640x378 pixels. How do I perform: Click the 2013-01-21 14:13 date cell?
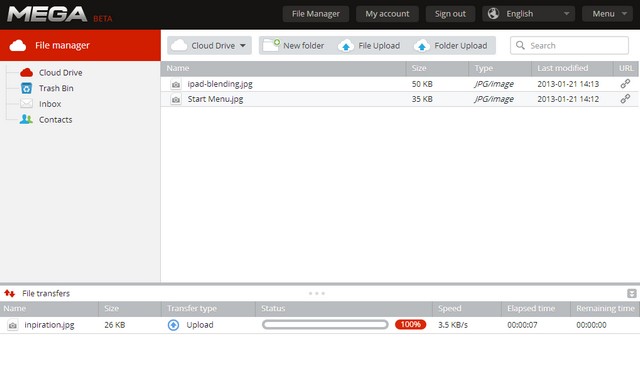tap(568, 84)
